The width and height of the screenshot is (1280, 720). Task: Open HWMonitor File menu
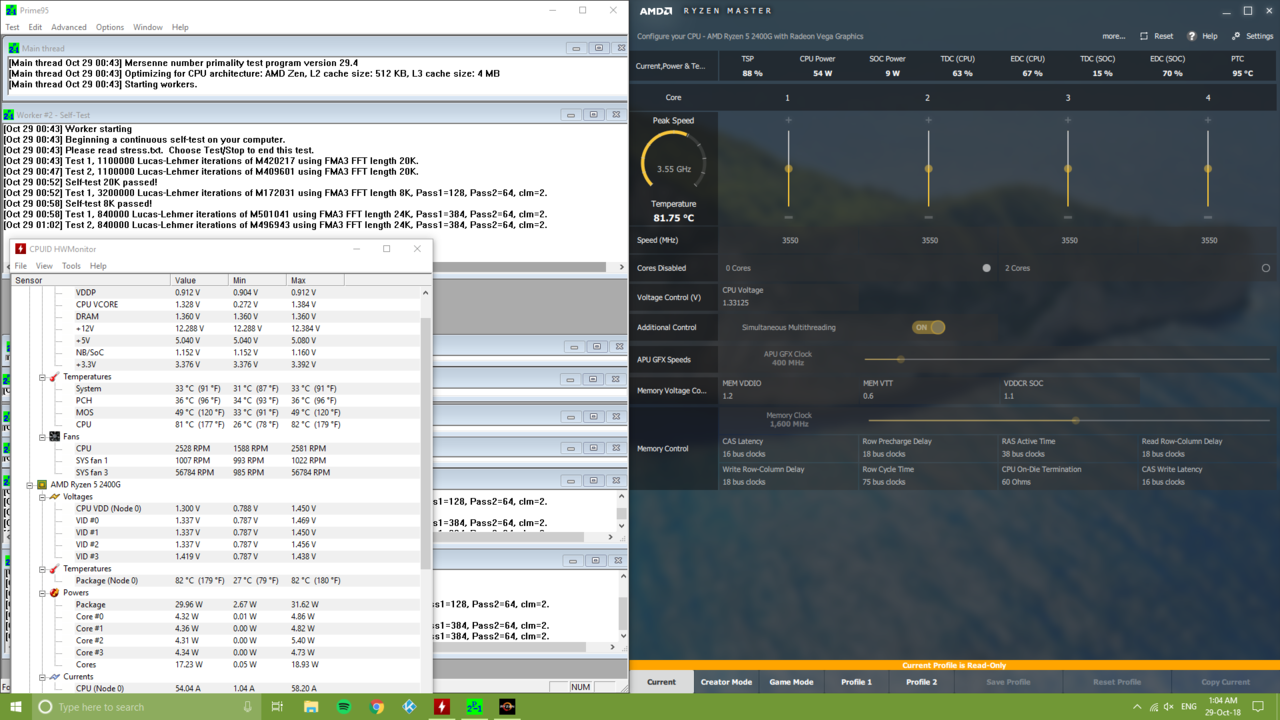[20, 266]
